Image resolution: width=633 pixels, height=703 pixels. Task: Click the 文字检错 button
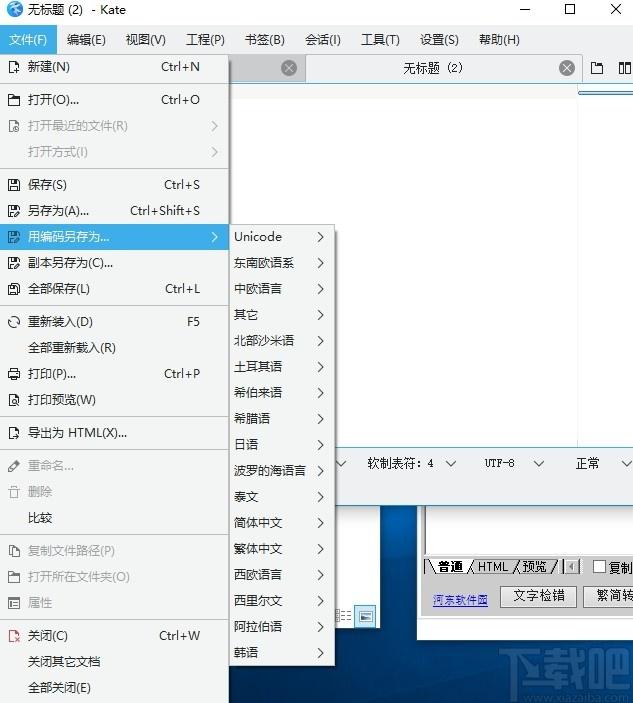click(538, 596)
